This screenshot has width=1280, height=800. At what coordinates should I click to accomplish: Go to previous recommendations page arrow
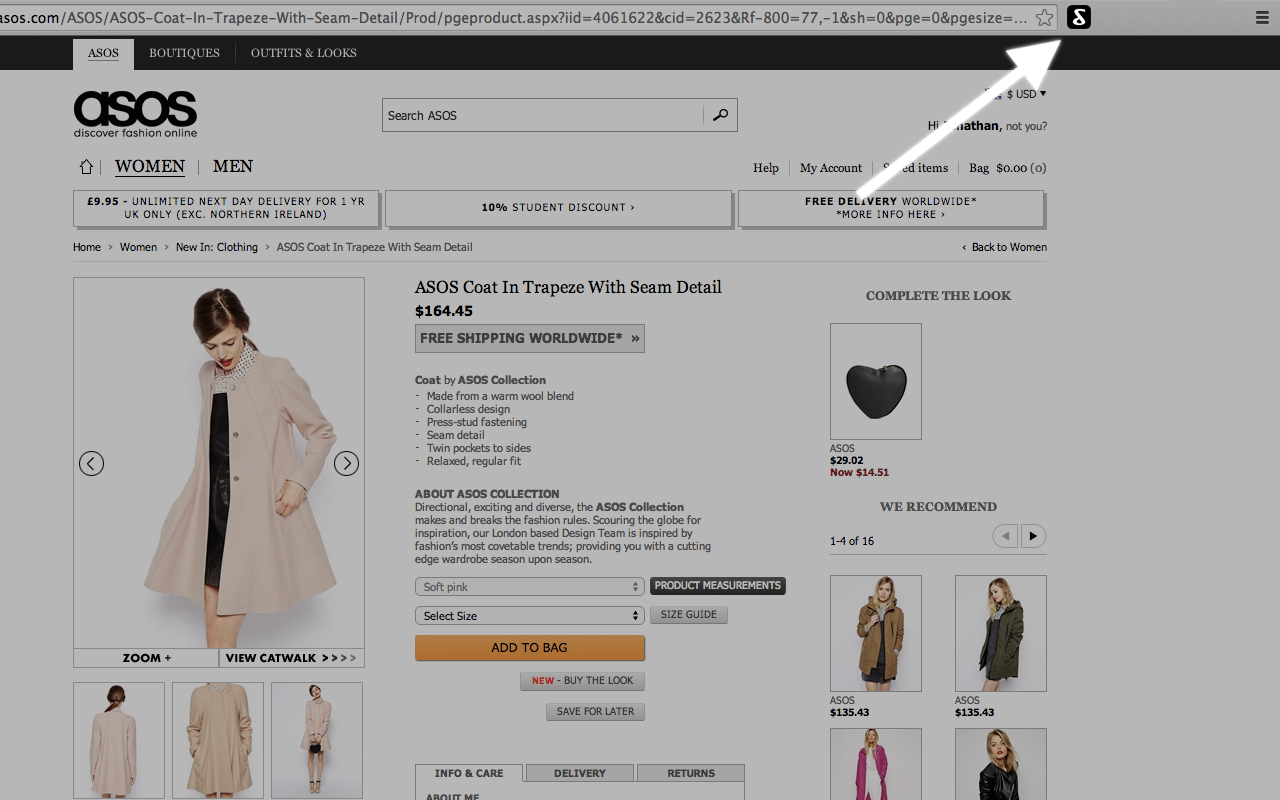(1005, 536)
